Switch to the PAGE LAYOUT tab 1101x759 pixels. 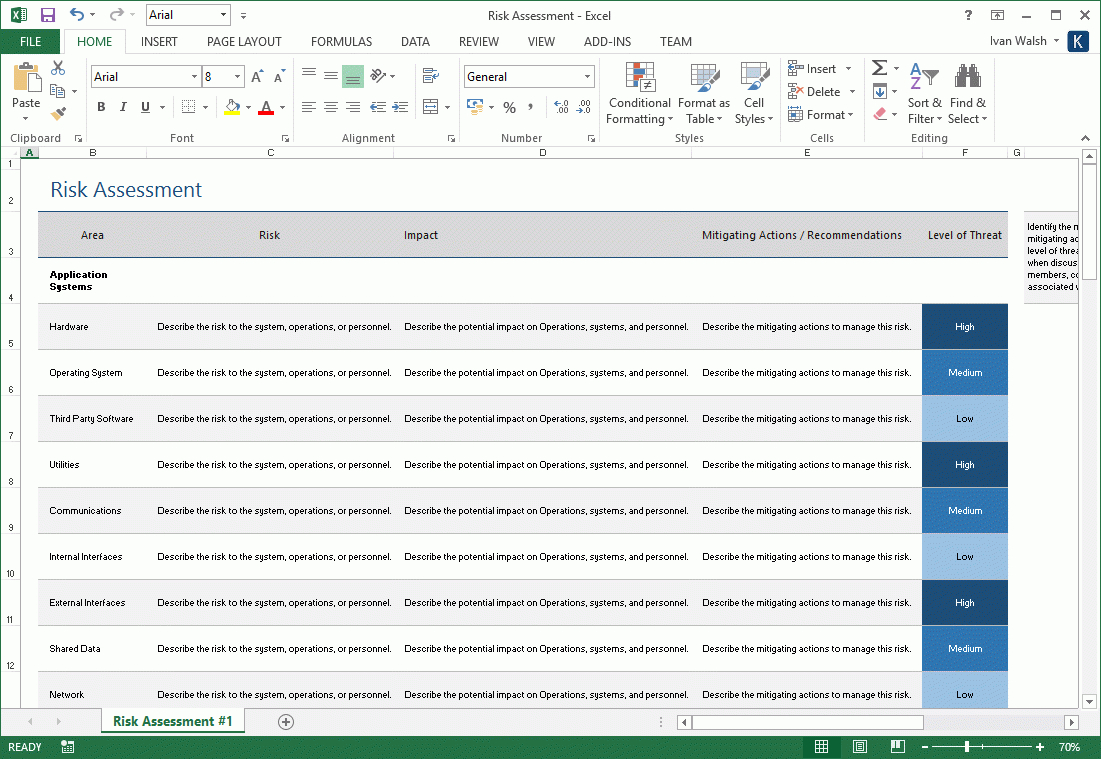(244, 42)
